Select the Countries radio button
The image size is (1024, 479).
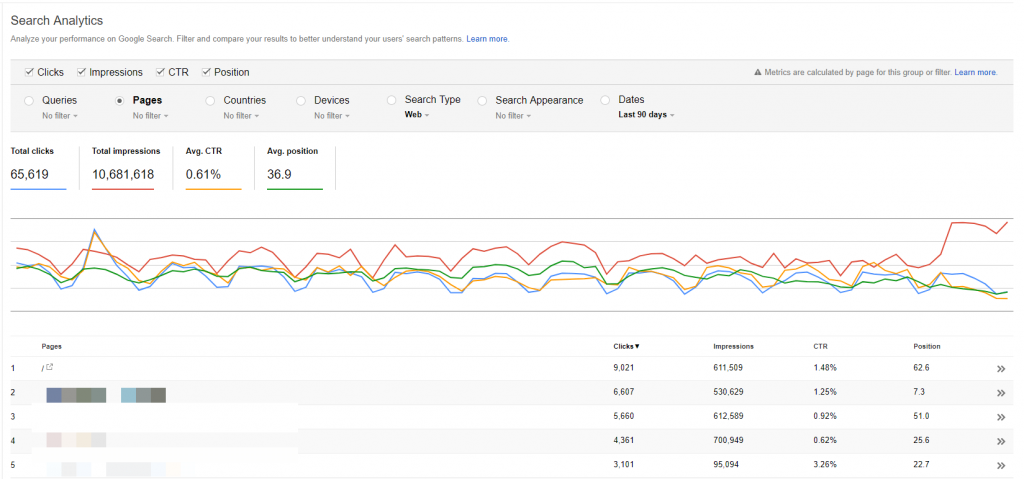coord(210,101)
